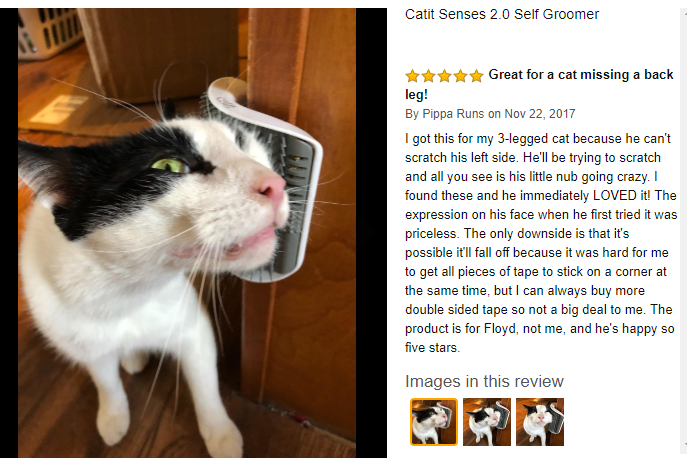This screenshot has height=466, width=687.
Task: Click the first gold rating star
Action: pyautogui.click(x=412, y=76)
